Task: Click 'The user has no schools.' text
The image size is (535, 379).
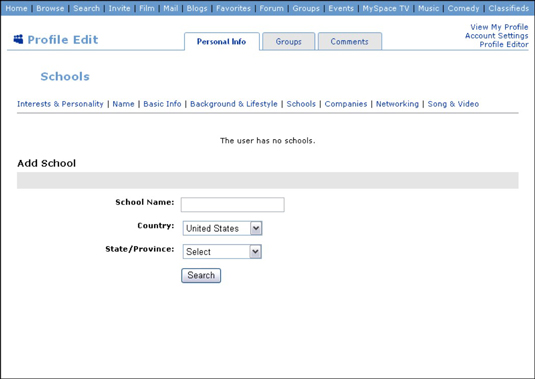Action: coord(268,141)
